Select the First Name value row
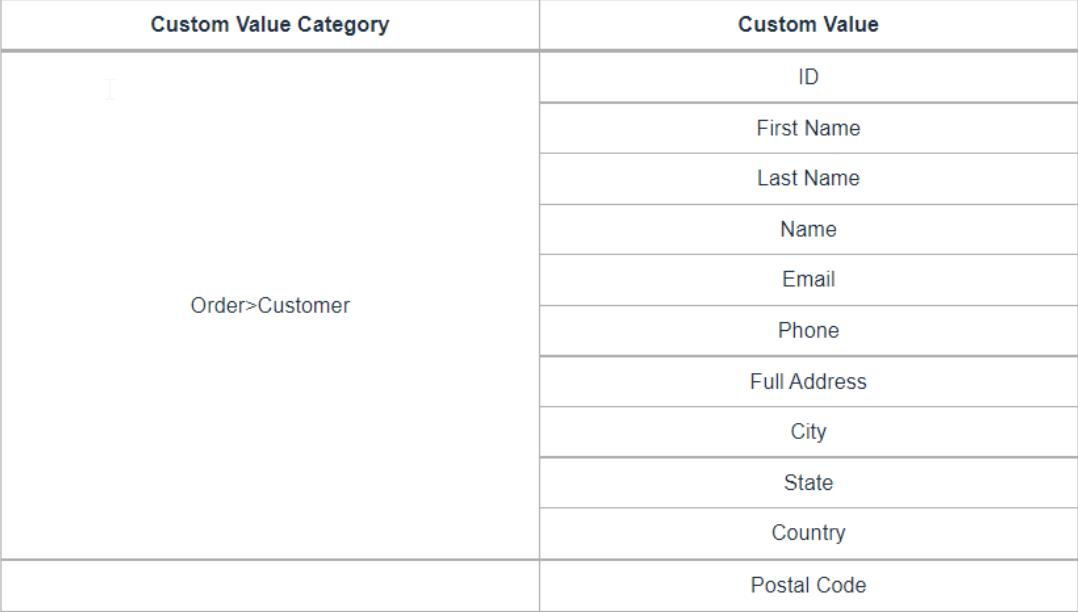The height and width of the screenshot is (612, 1078). coord(808,128)
